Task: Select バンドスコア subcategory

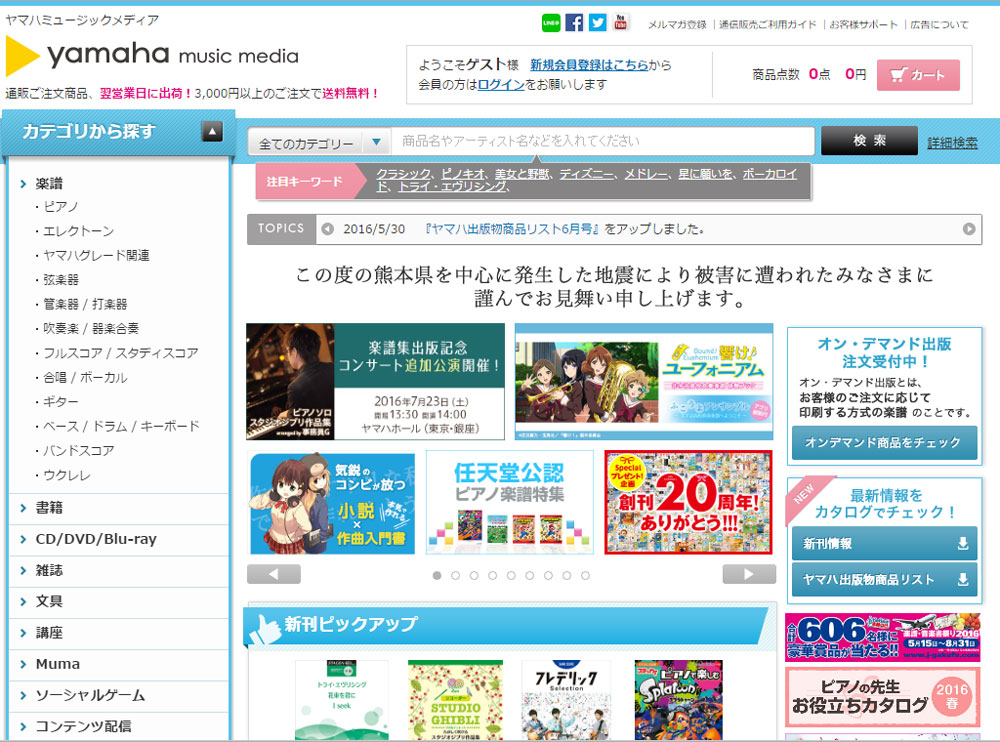Action: (78, 450)
